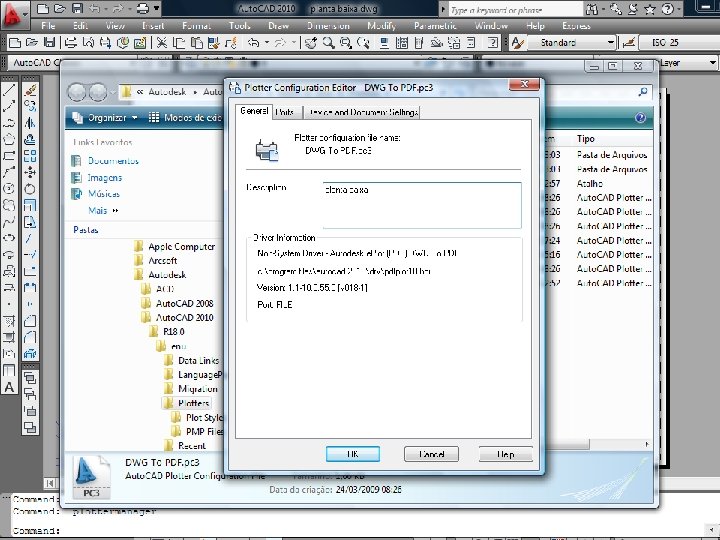Image resolution: width=720 pixels, height=540 pixels.
Task: Open the File menu
Action: (x=48, y=26)
